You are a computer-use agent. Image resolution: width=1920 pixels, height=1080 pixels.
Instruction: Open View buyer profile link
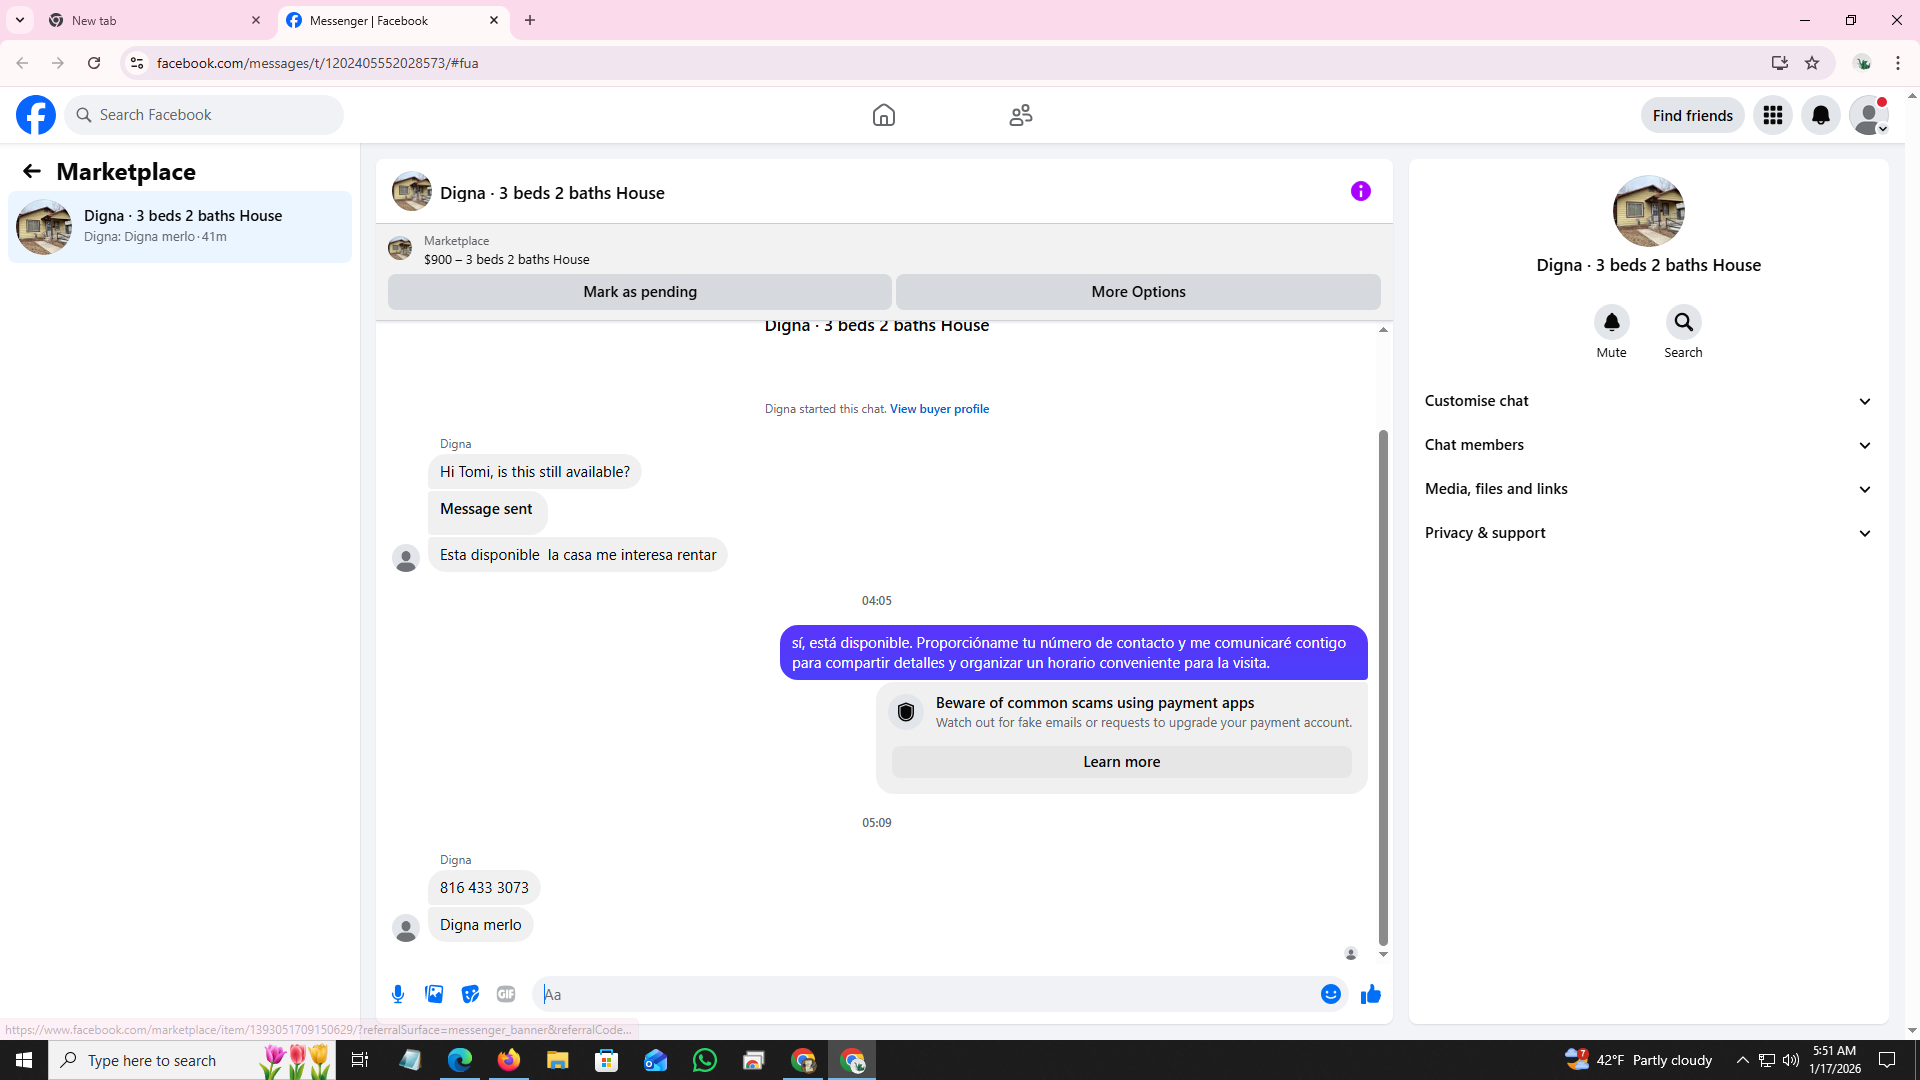click(x=939, y=409)
